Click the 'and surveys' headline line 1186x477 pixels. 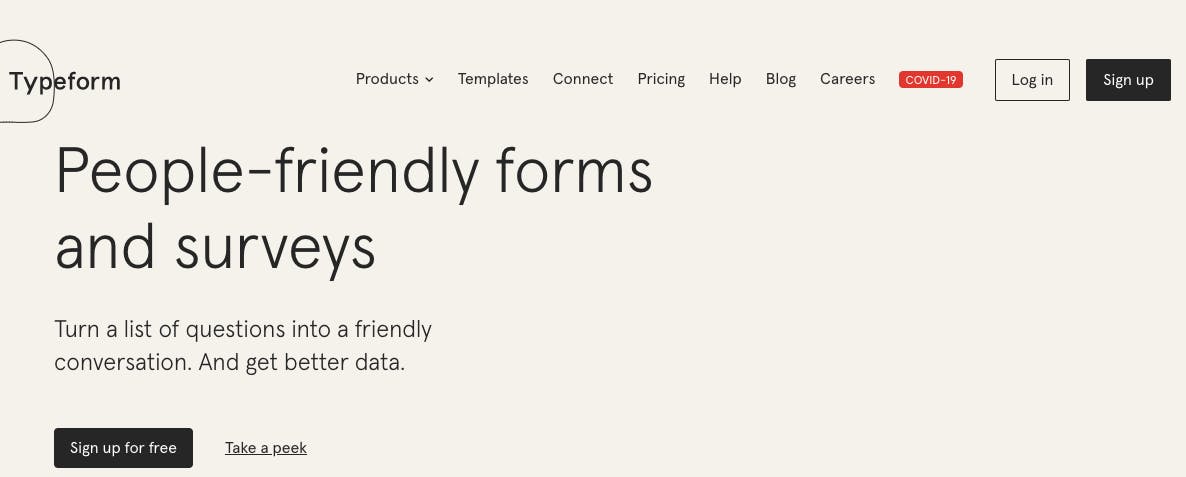[x=215, y=248]
